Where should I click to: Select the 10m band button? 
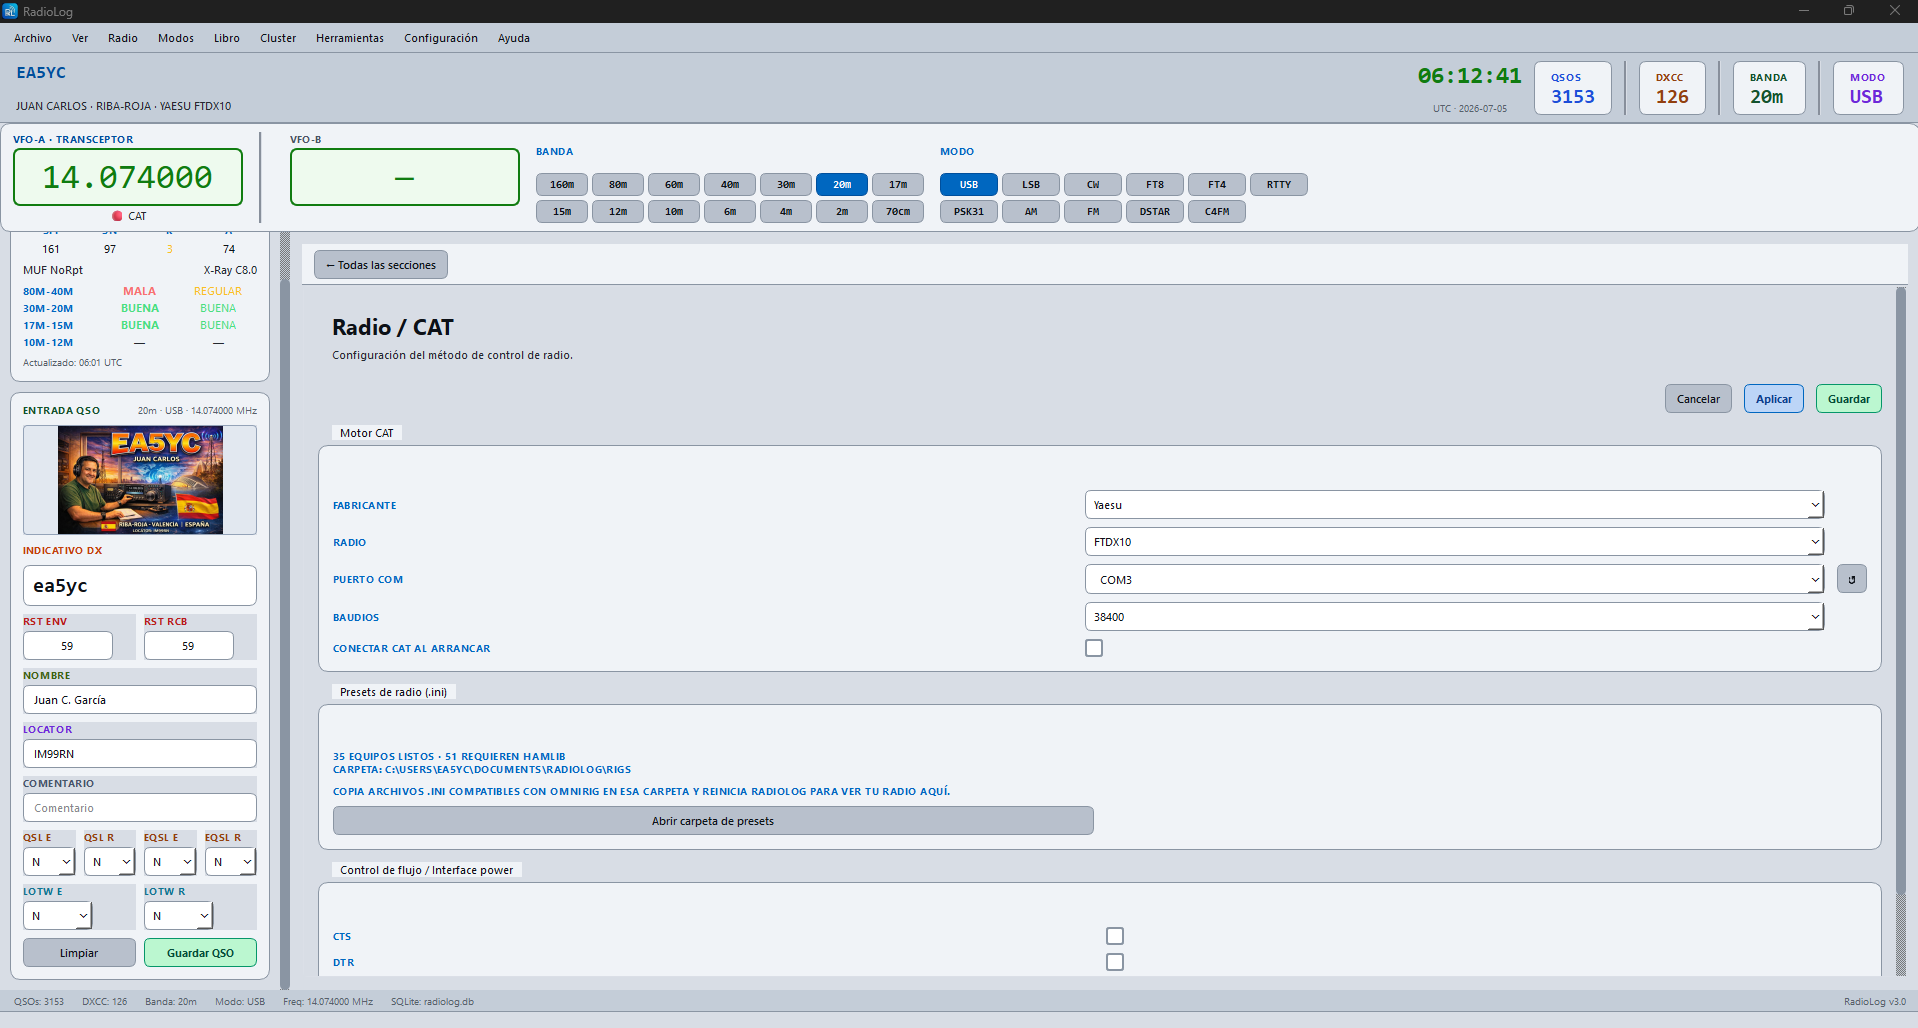674,212
